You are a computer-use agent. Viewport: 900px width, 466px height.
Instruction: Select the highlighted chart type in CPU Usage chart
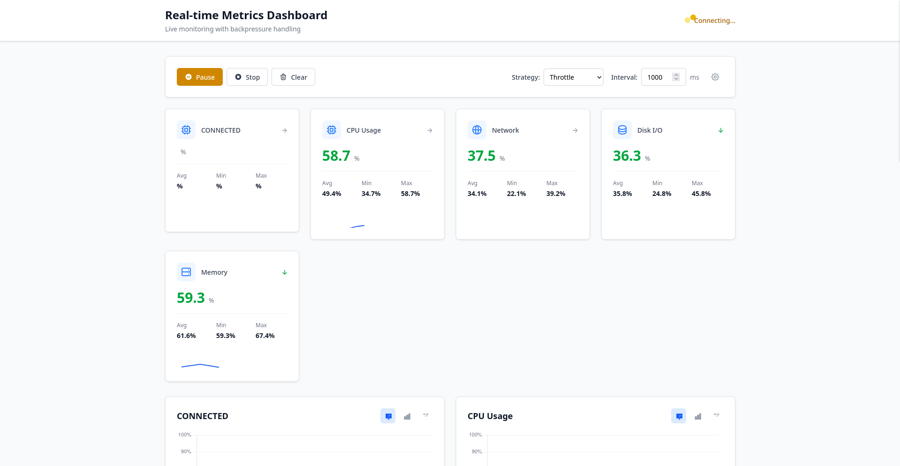[x=679, y=416]
